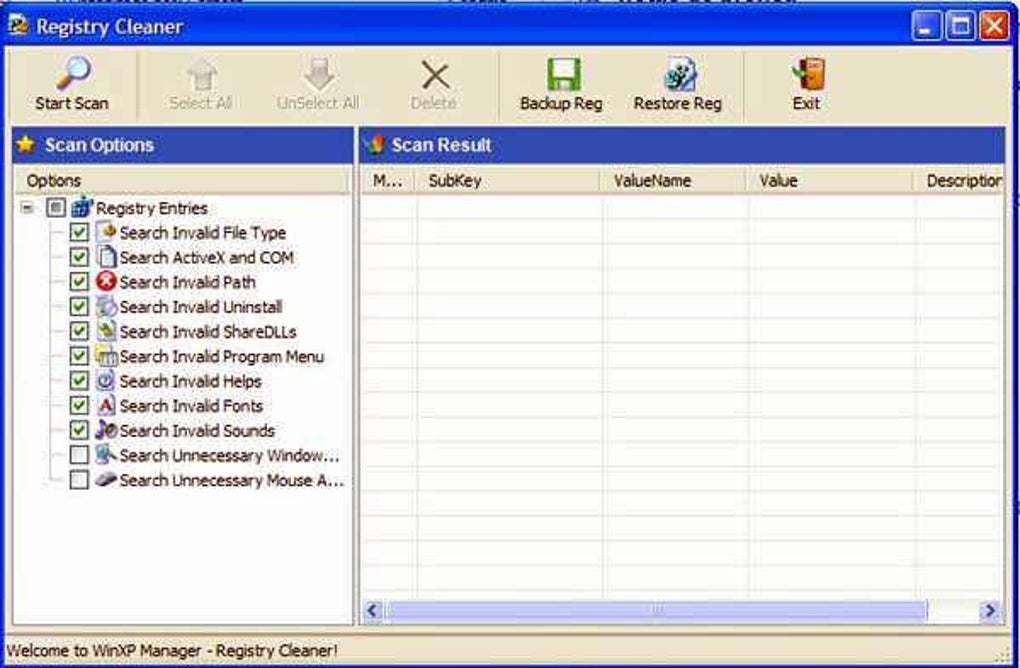Click the Invalid Fonts letter A icon

106,405
